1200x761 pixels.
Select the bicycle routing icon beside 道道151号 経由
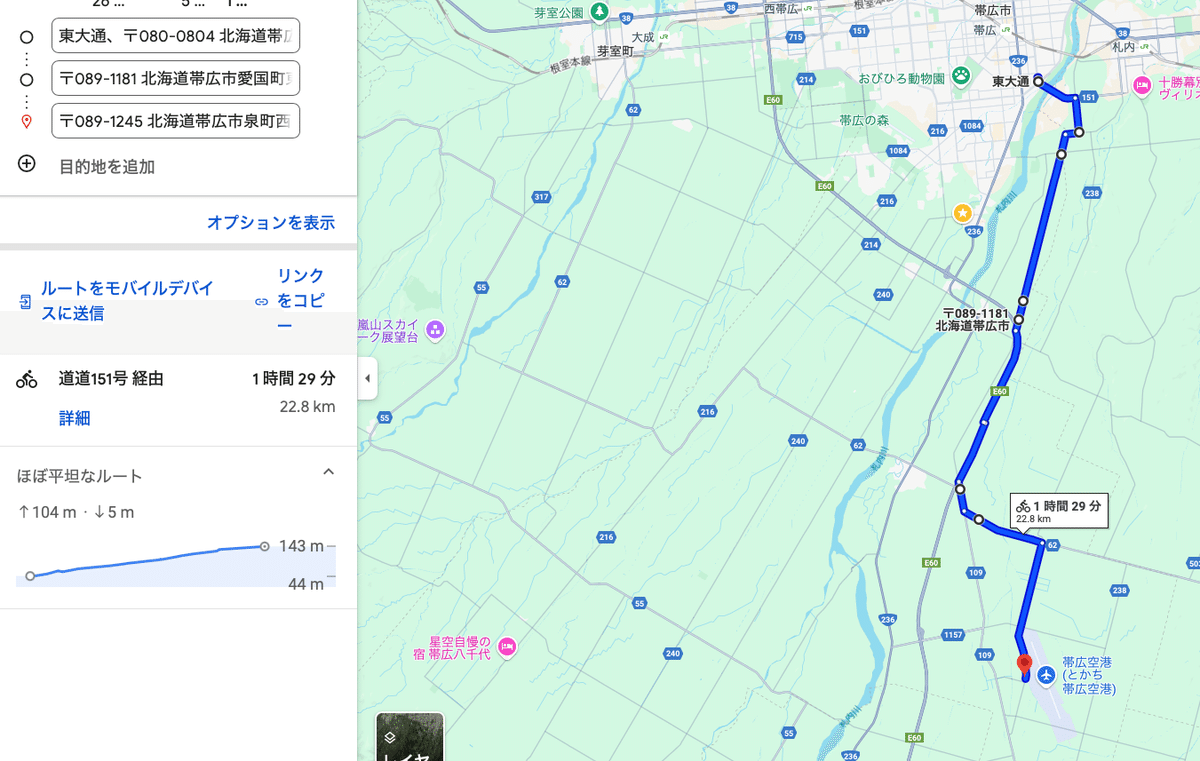[26, 379]
